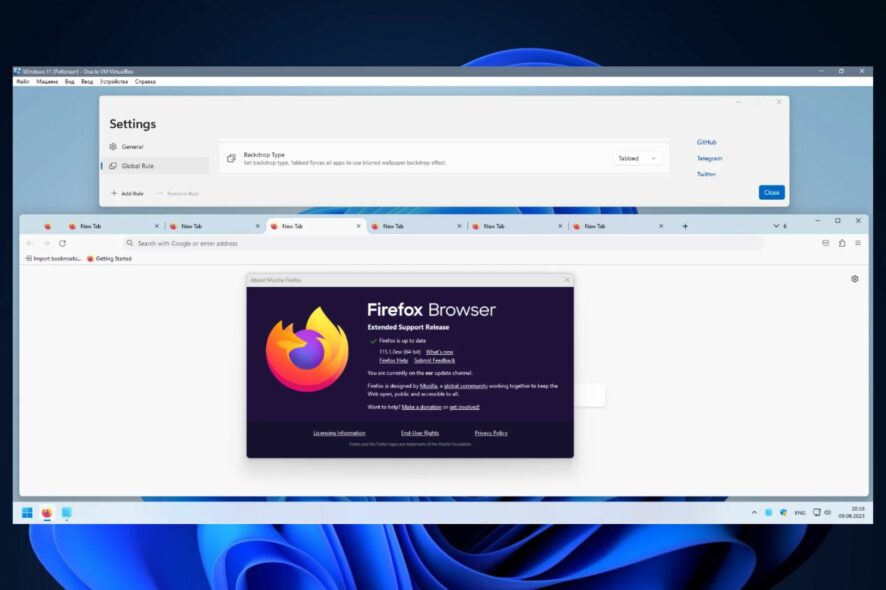This screenshot has width=886, height=590.
Task: Click the VirtualBox title bar icon
Action: point(17,71)
